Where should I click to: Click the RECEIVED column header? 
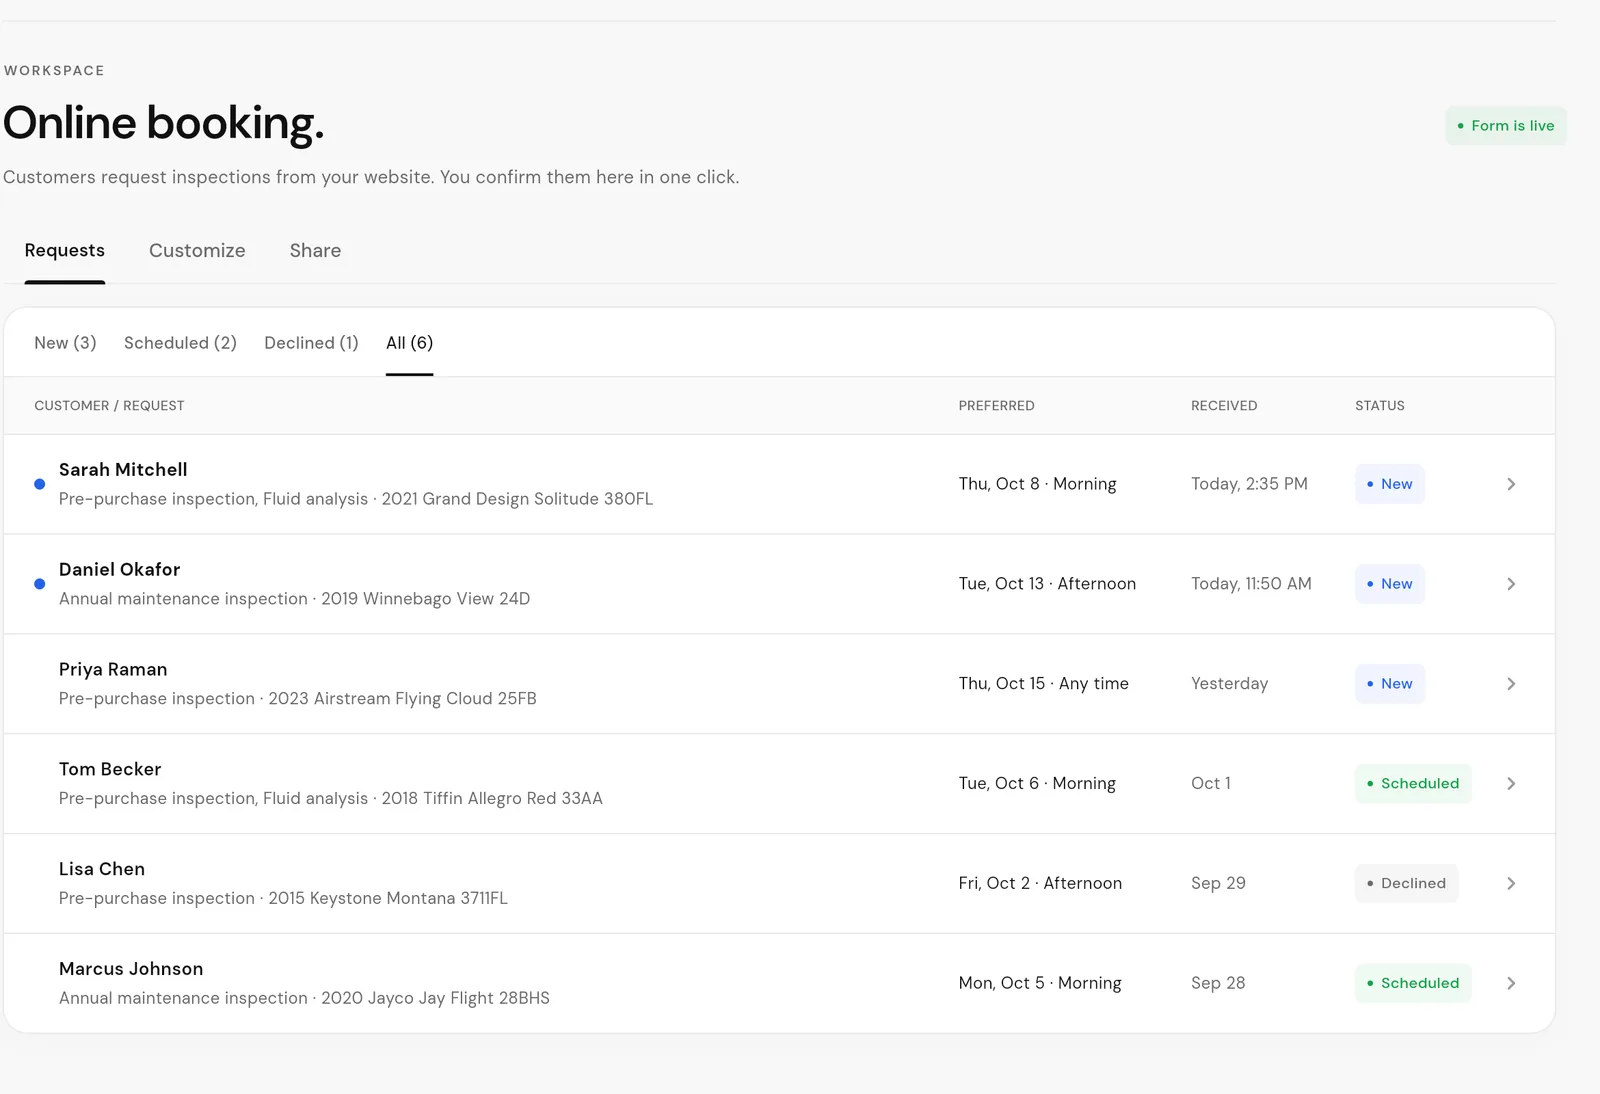(1224, 406)
